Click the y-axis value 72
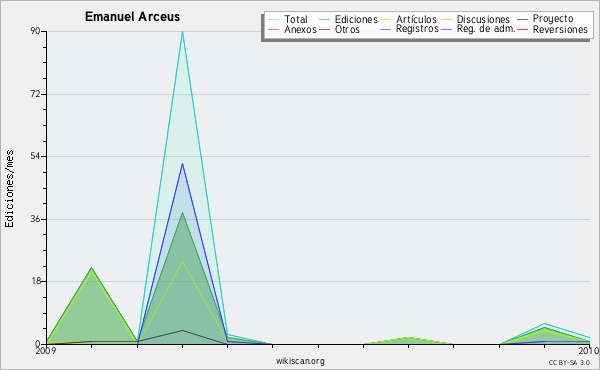The height and width of the screenshot is (370, 600). (x=36, y=94)
